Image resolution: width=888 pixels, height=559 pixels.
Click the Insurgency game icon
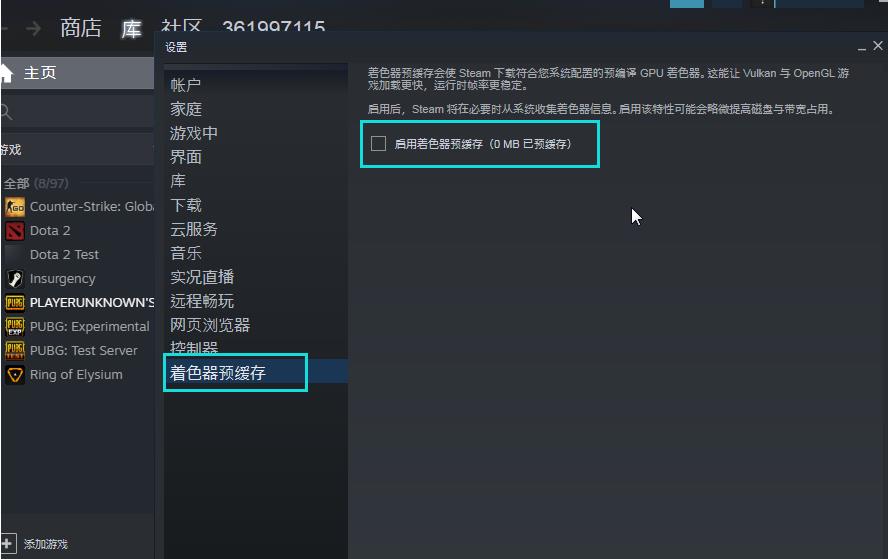[15, 279]
